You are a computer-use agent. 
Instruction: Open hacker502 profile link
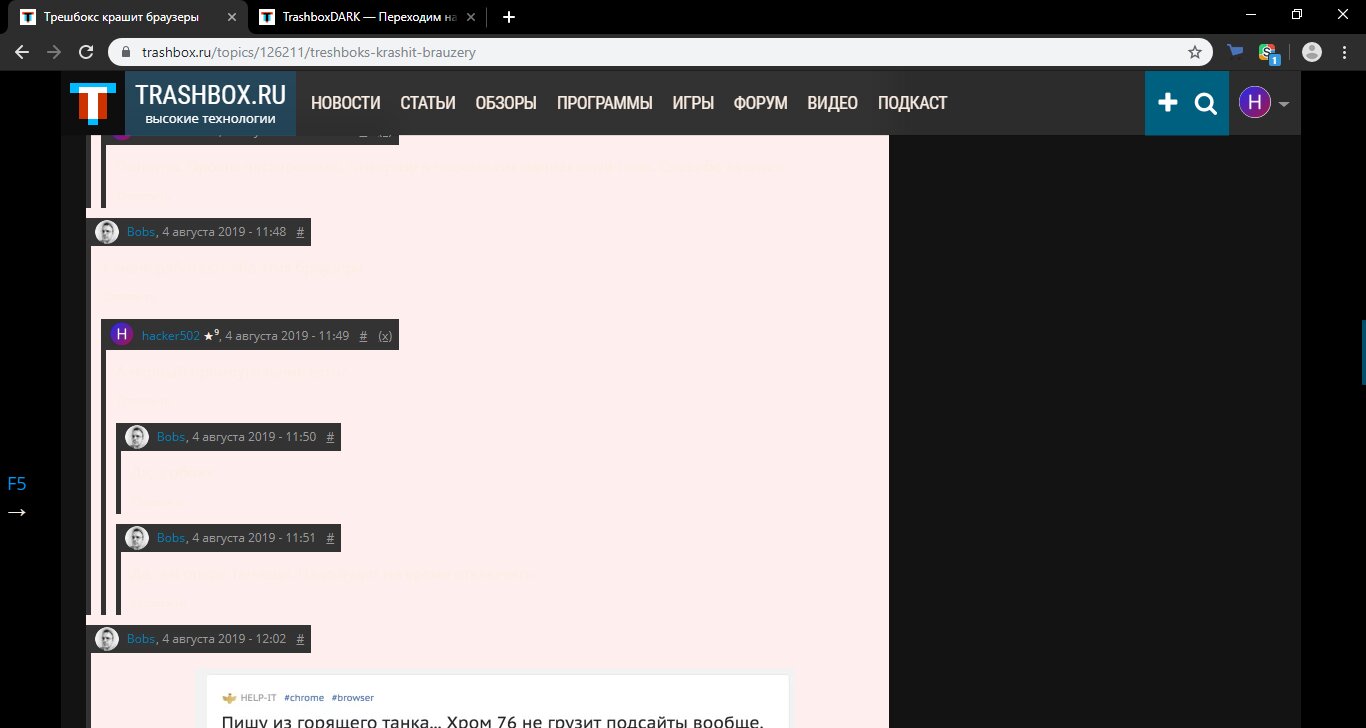171,336
